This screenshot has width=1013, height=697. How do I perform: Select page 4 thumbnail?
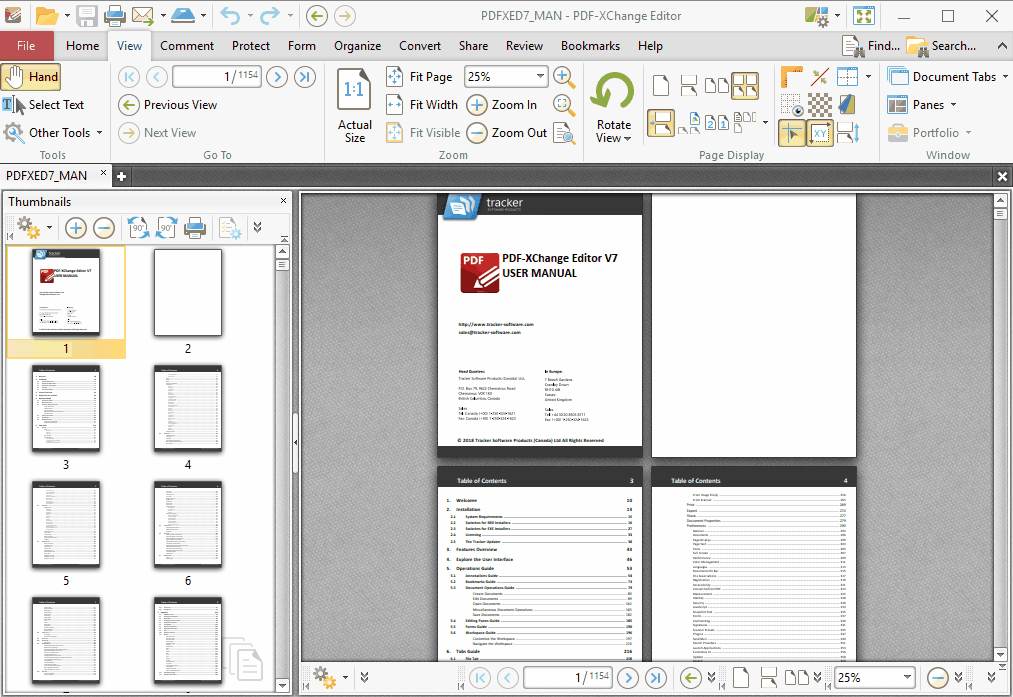pyautogui.click(x=188, y=407)
